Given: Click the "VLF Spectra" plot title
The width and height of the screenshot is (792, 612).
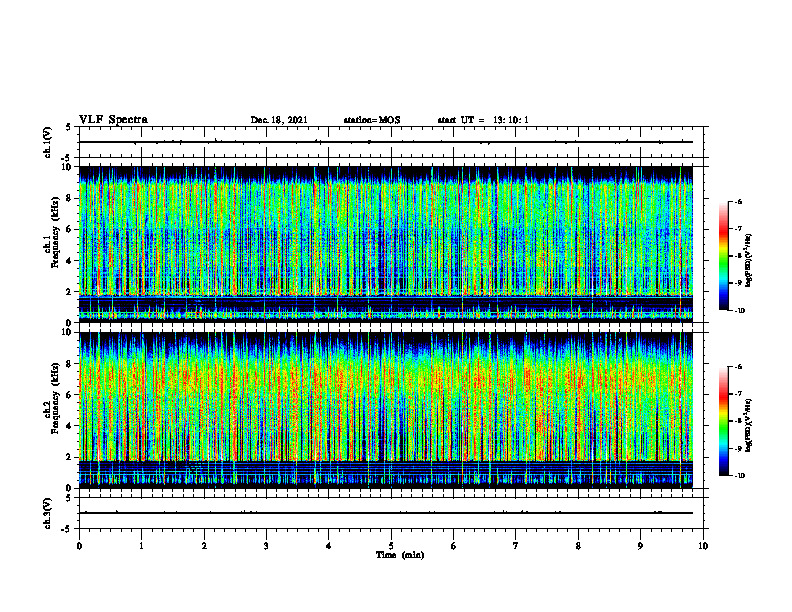Looking at the screenshot, I should tap(113, 120).
